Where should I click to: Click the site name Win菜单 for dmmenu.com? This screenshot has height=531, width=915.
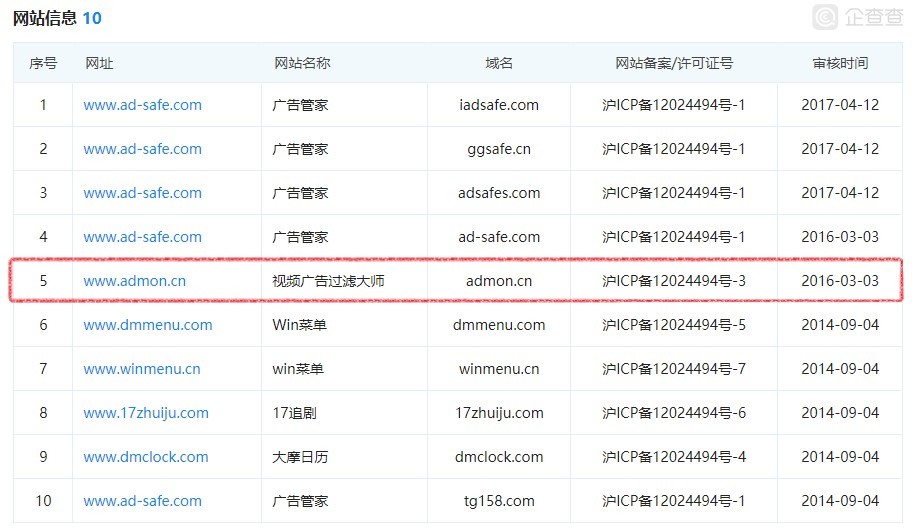click(x=299, y=325)
